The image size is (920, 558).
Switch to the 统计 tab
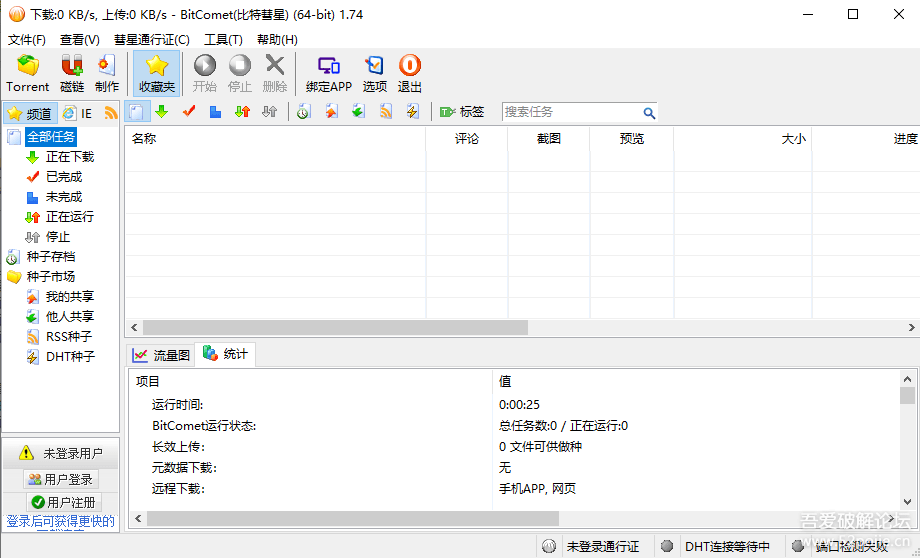point(225,354)
